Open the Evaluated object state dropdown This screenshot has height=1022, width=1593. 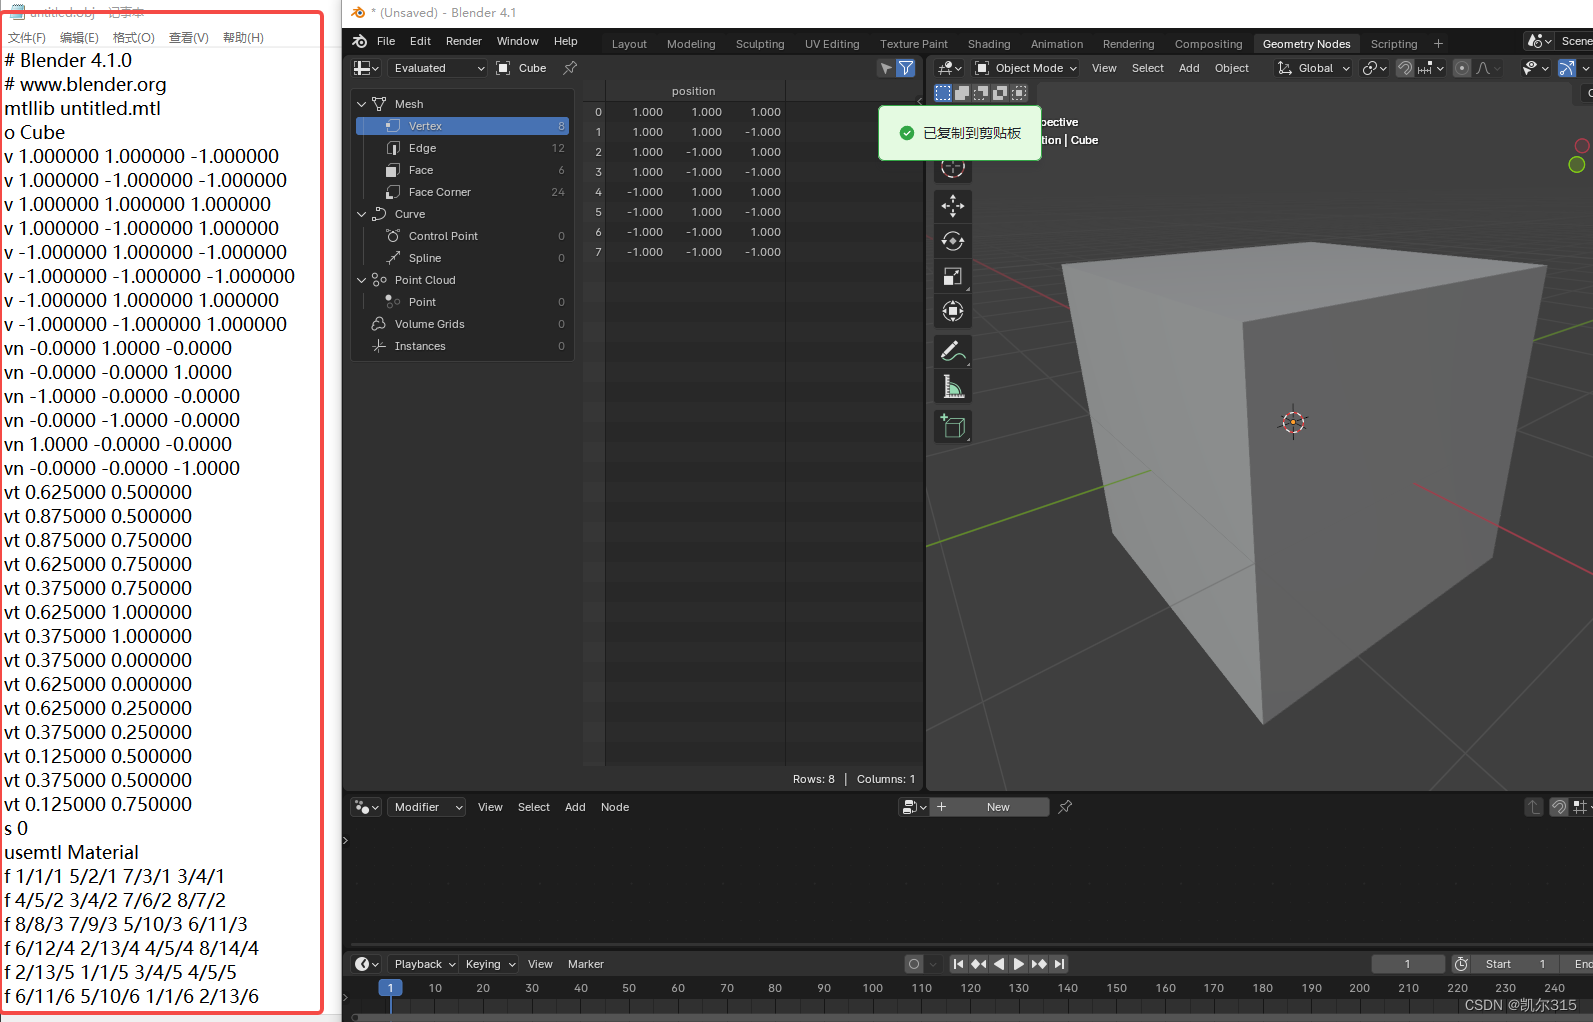pyautogui.click(x=438, y=68)
